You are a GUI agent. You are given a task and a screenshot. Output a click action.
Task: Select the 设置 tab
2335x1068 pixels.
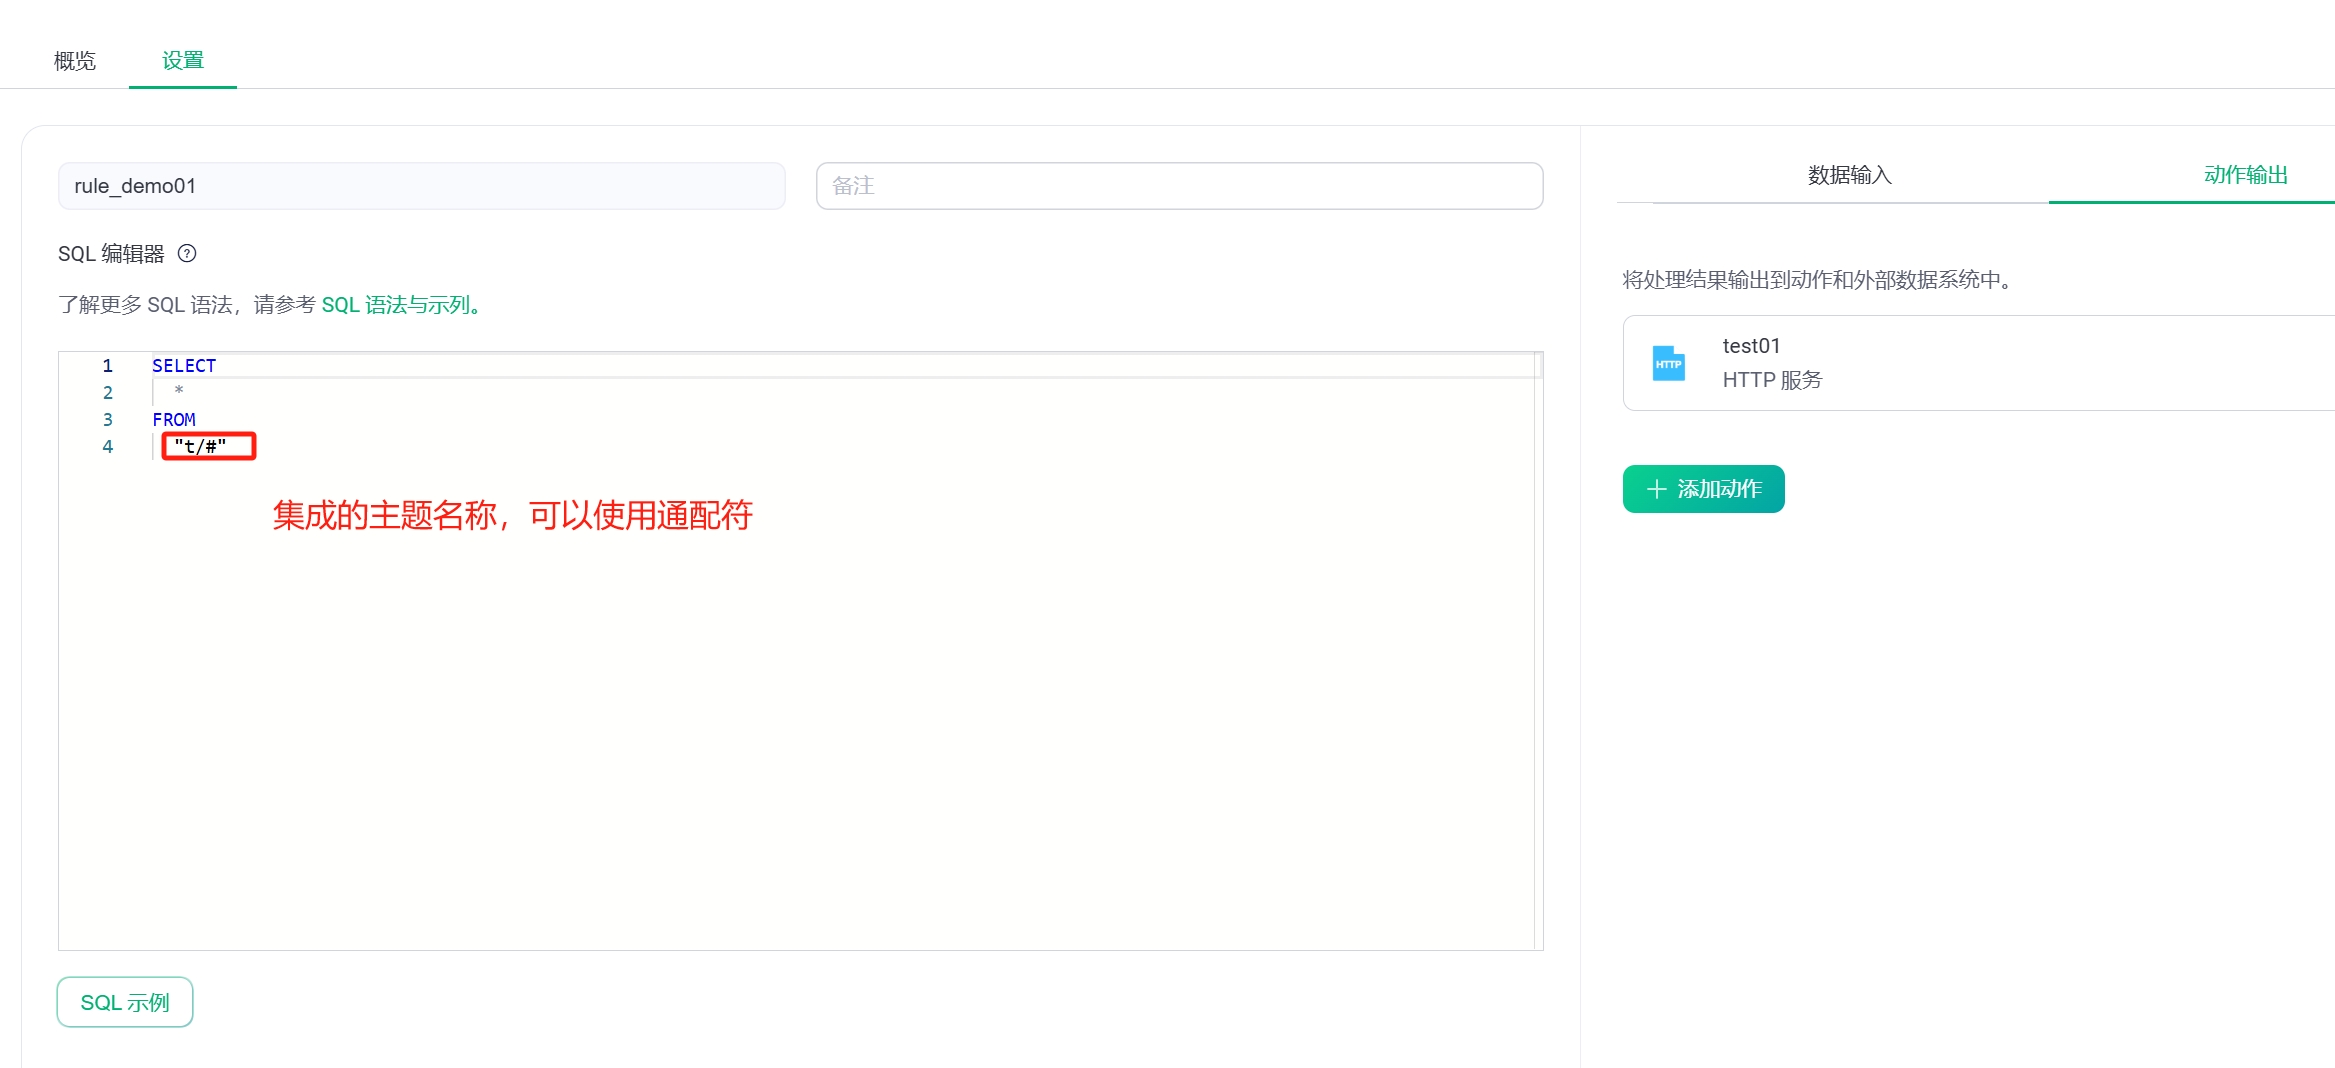183,61
